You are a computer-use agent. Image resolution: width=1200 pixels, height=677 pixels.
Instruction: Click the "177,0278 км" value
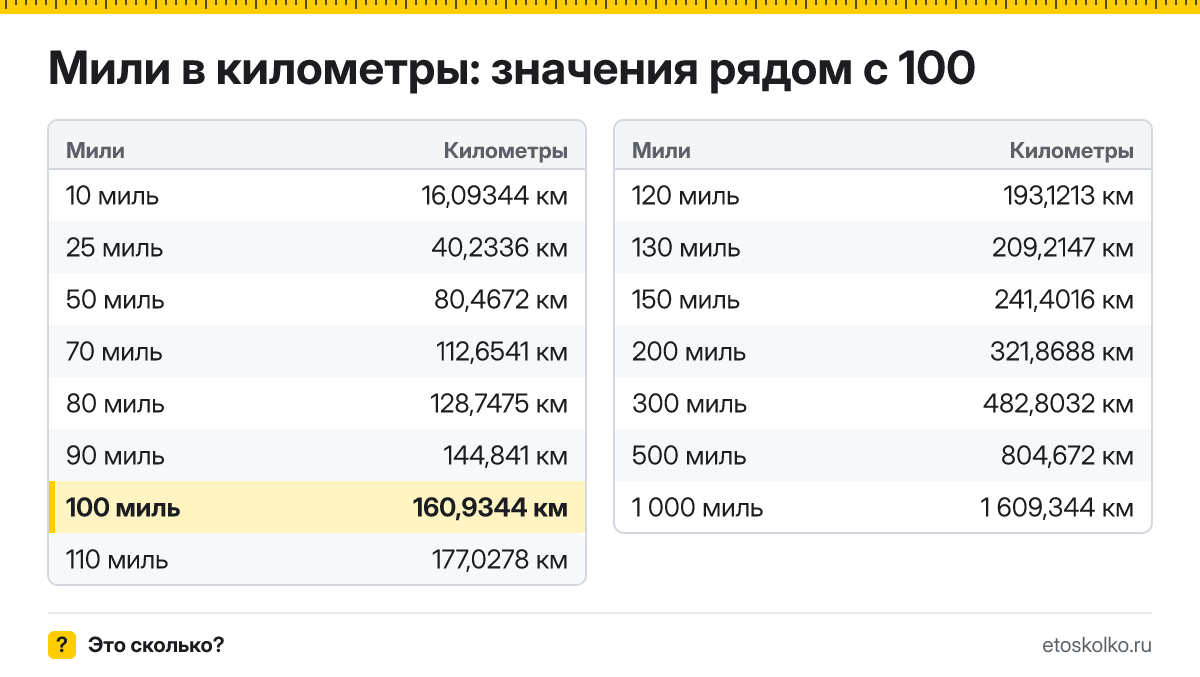[x=500, y=559]
